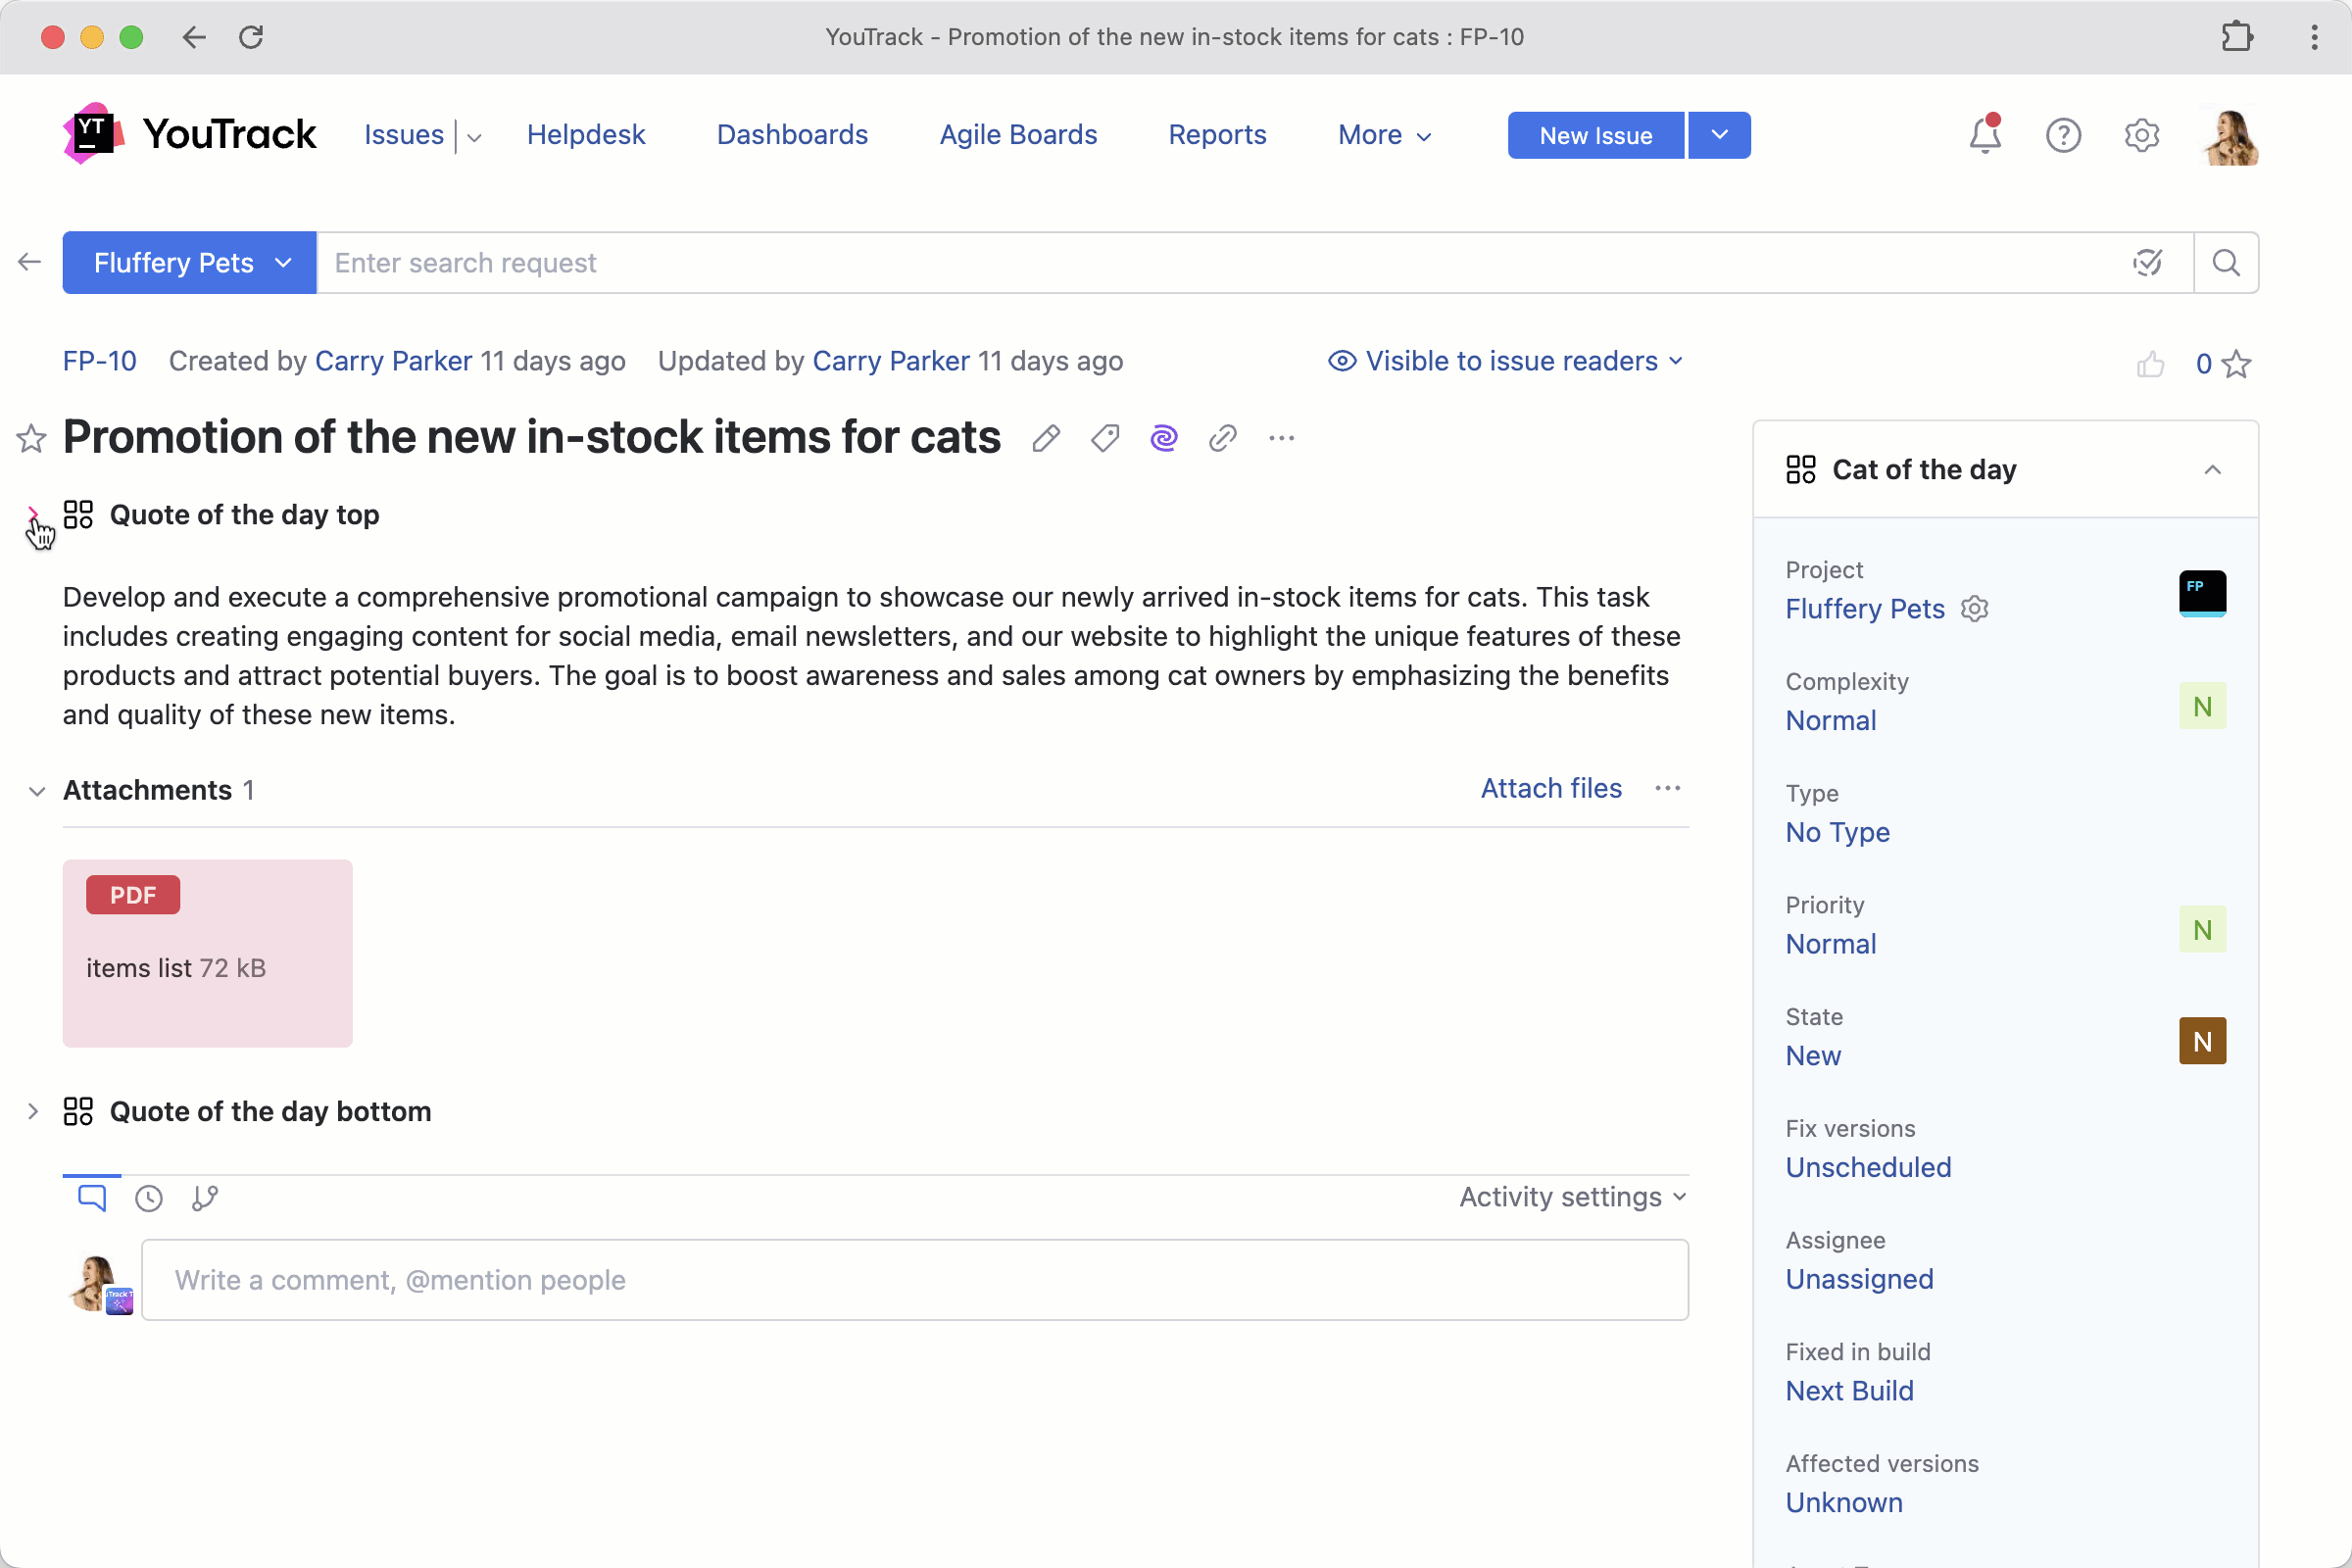
Task: Open the VCS changes branch tab
Action: coord(205,1198)
